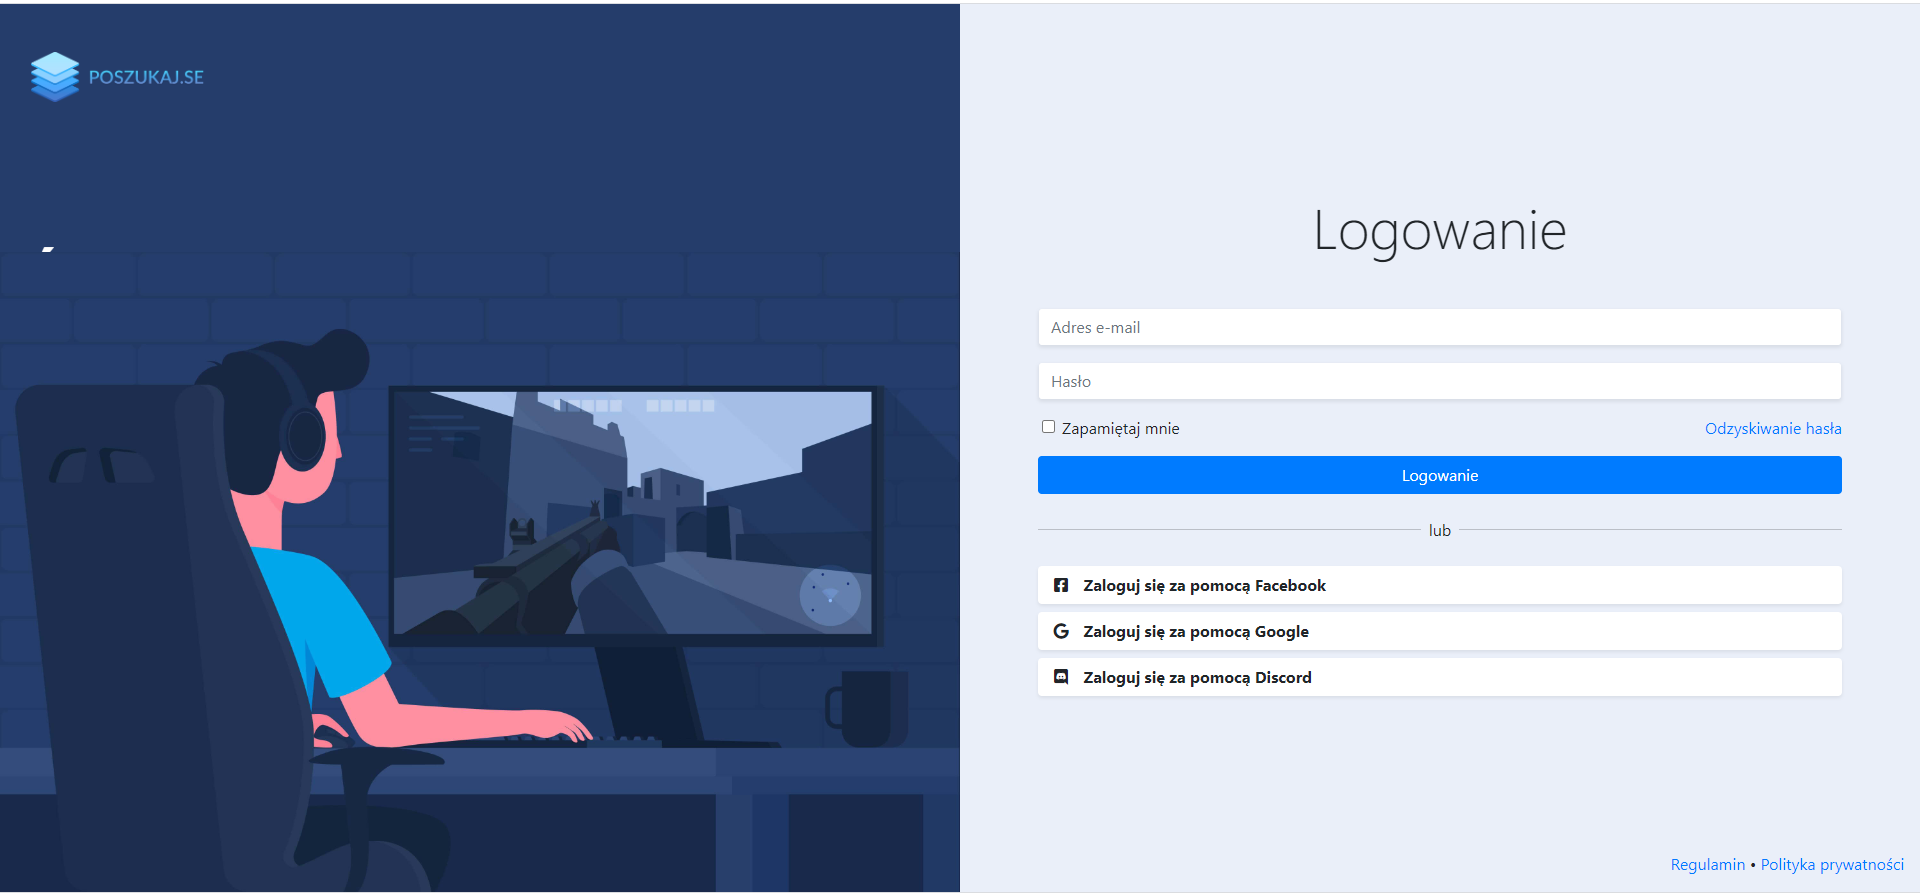This screenshot has height=893, width=1920.
Task: Open the Odzyskiwanie hasła link
Action: click(1772, 428)
